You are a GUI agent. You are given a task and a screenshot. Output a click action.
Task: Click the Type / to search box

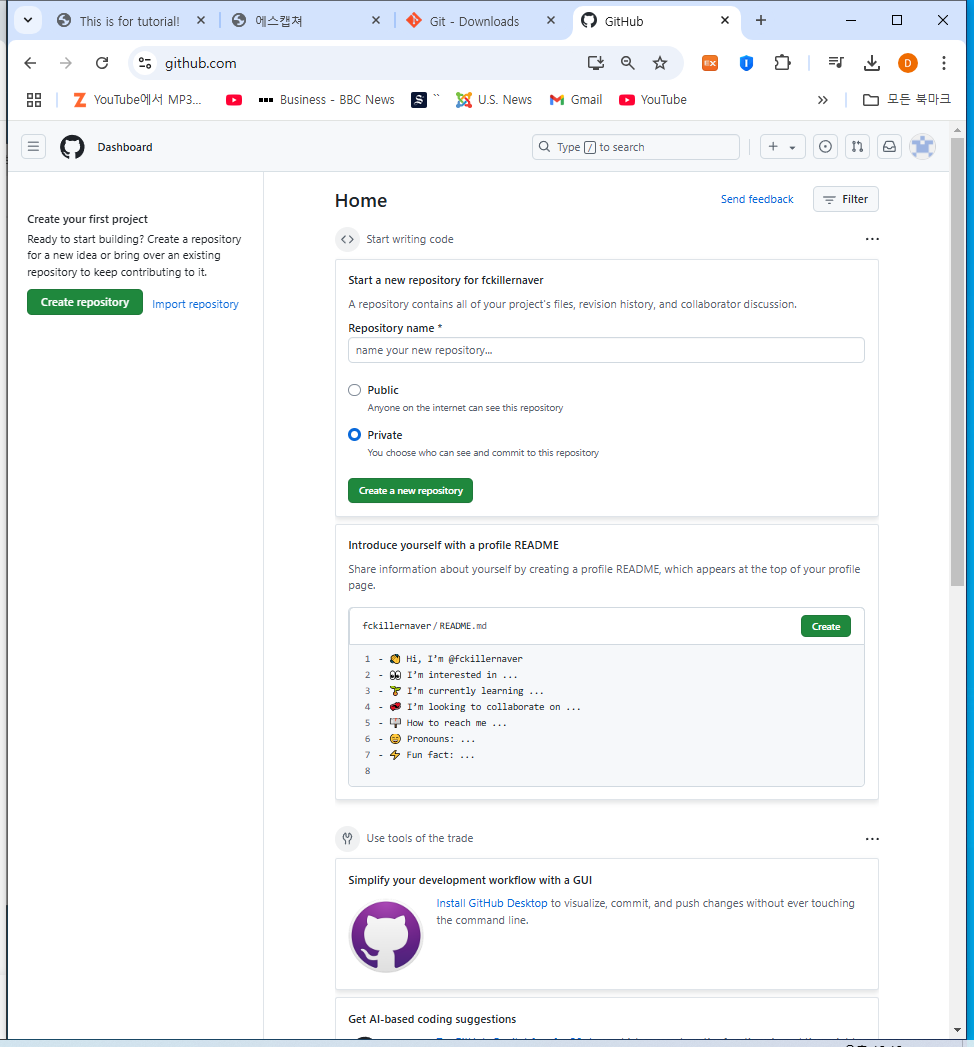click(x=636, y=147)
